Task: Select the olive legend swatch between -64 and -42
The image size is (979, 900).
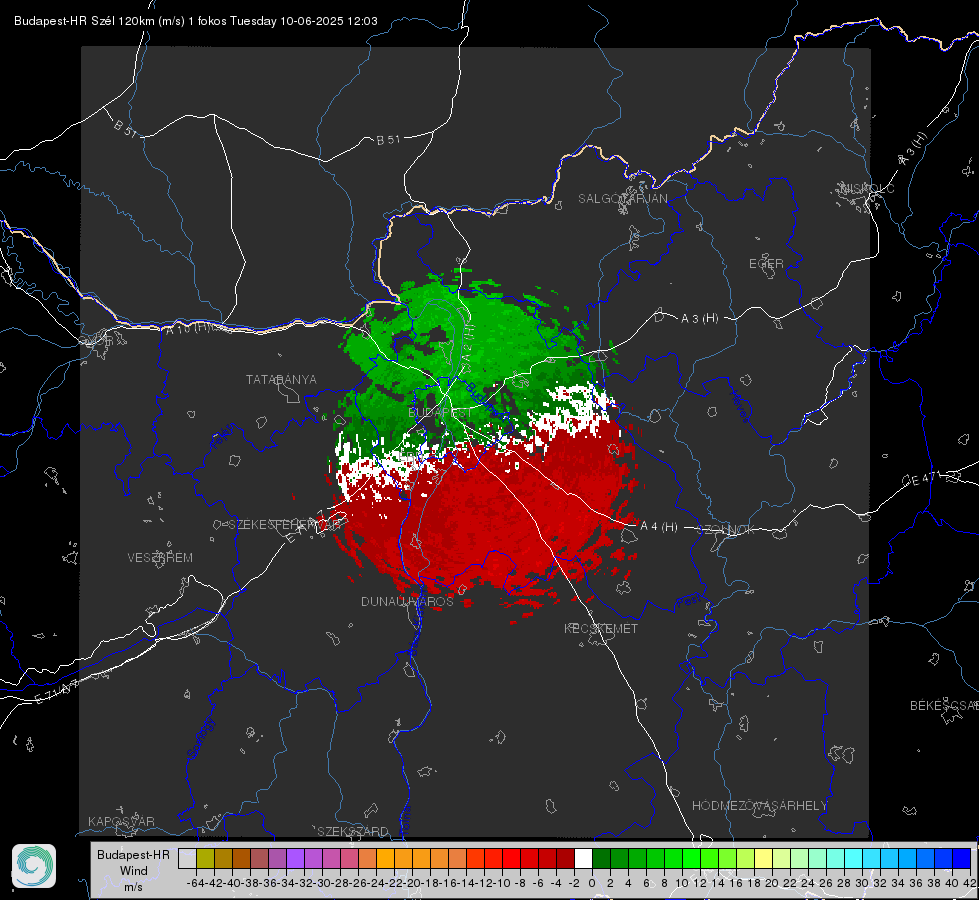Action: tap(205, 858)
